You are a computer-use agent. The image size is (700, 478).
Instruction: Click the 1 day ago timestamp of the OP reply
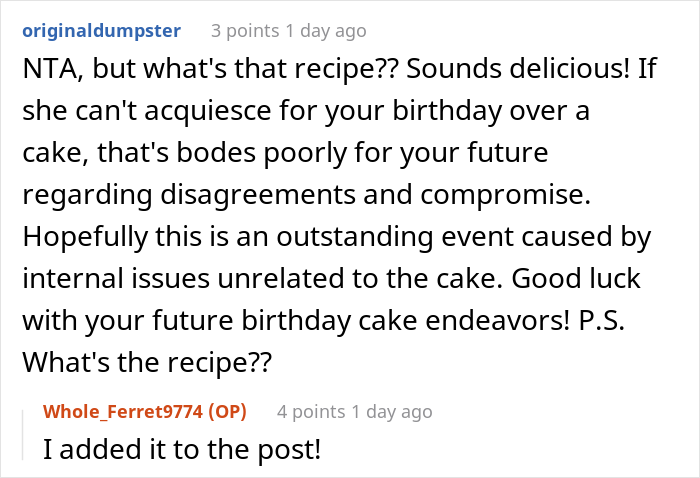(392, 411)
